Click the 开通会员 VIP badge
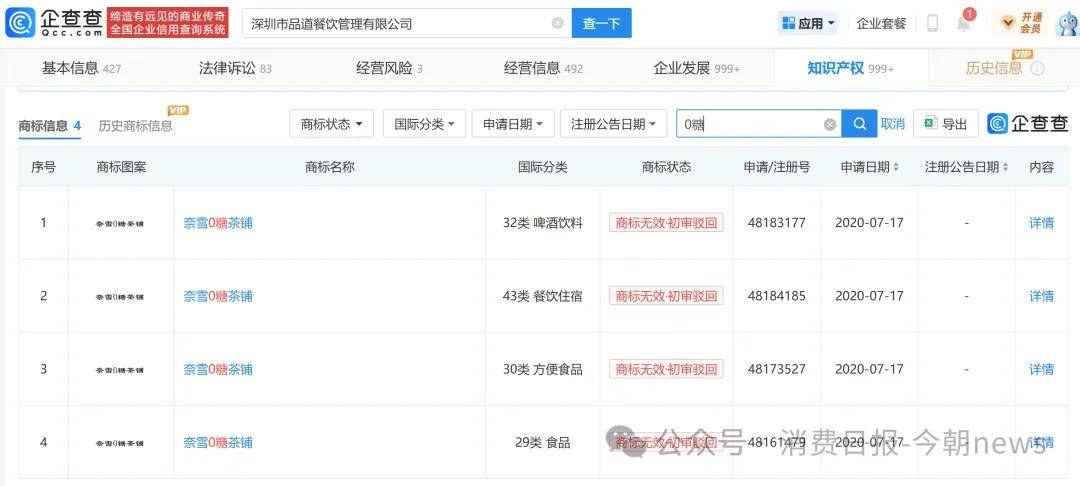The width and height of the screenshot is (1080, 486). [x=1021, y=23]
